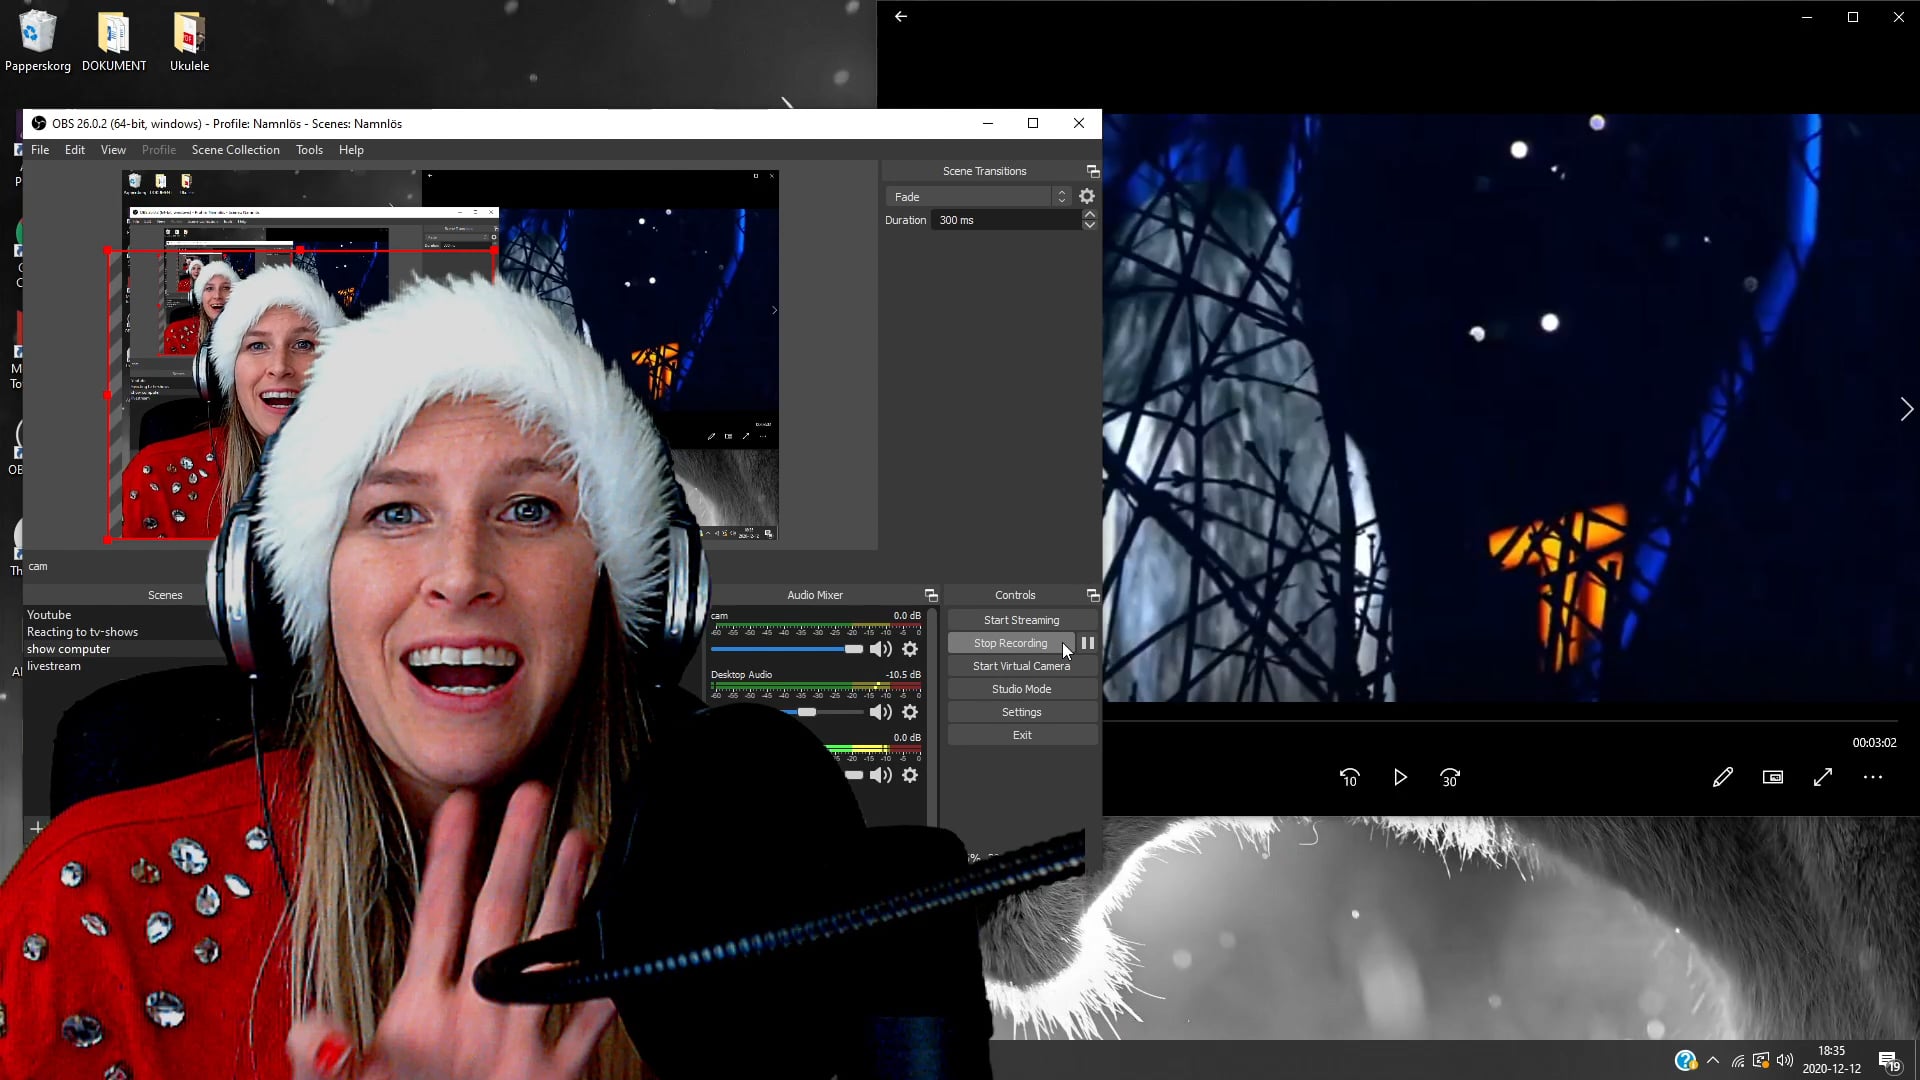1920x1080 pixels.
Task: Skip forward 30 seconds in video player
Action: point(1450,777)
